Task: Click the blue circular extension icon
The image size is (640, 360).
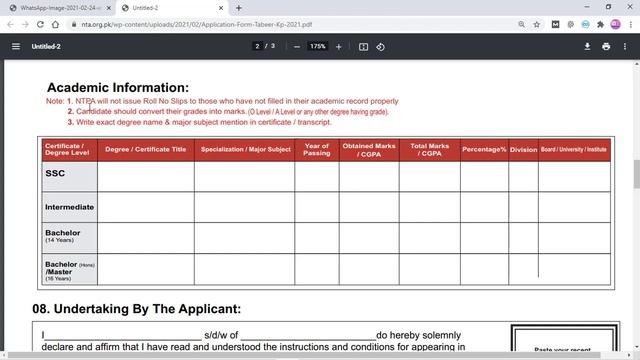Action: tap(585, 24)
